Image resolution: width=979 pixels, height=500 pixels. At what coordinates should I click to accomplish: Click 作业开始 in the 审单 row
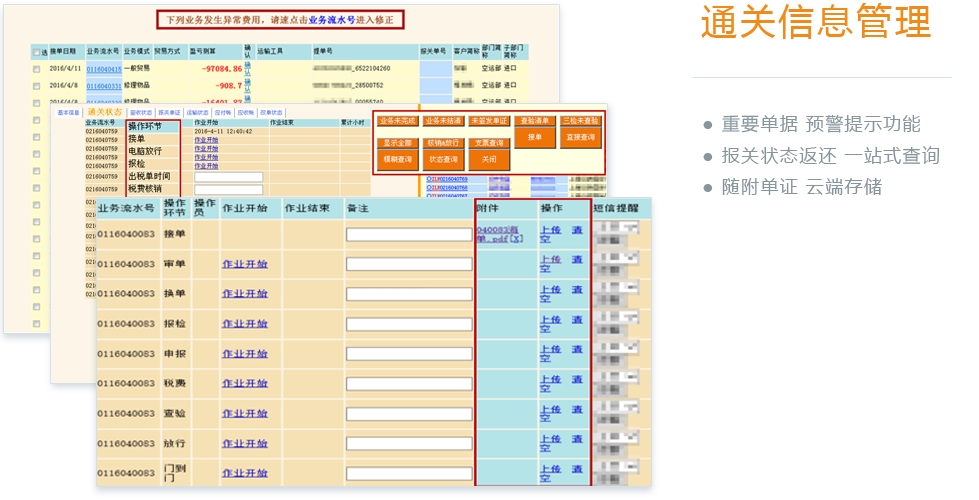(245, 264)
